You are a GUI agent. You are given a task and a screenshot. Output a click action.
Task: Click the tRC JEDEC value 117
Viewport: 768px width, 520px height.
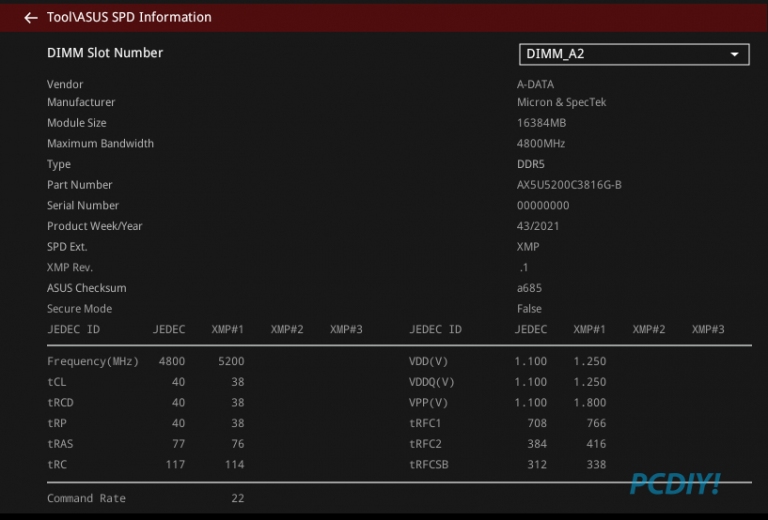(x=175, y=464)
